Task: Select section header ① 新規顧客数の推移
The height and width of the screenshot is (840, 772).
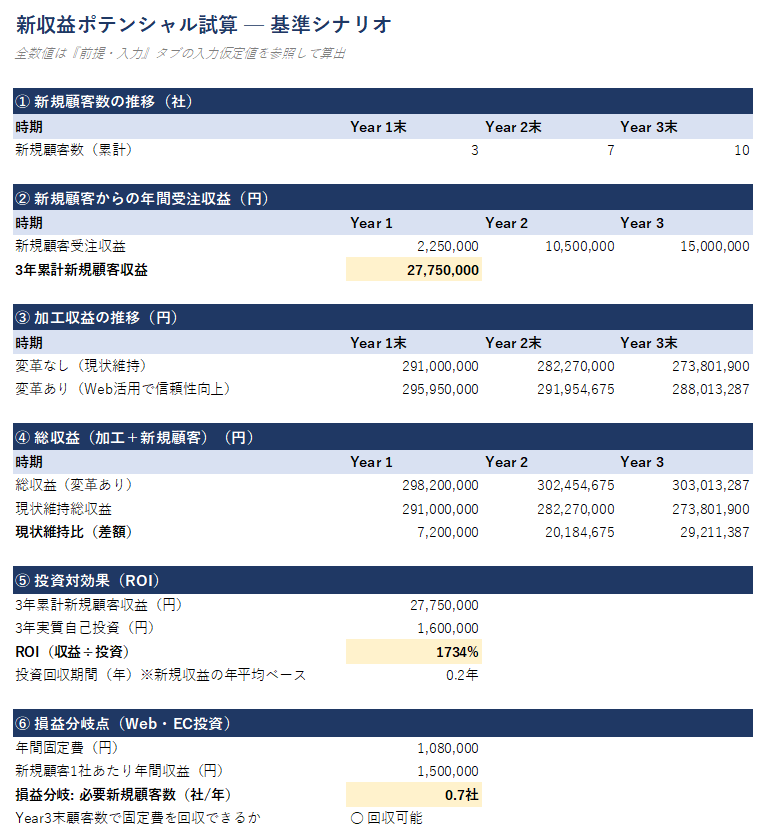Action: click(383, 101)
